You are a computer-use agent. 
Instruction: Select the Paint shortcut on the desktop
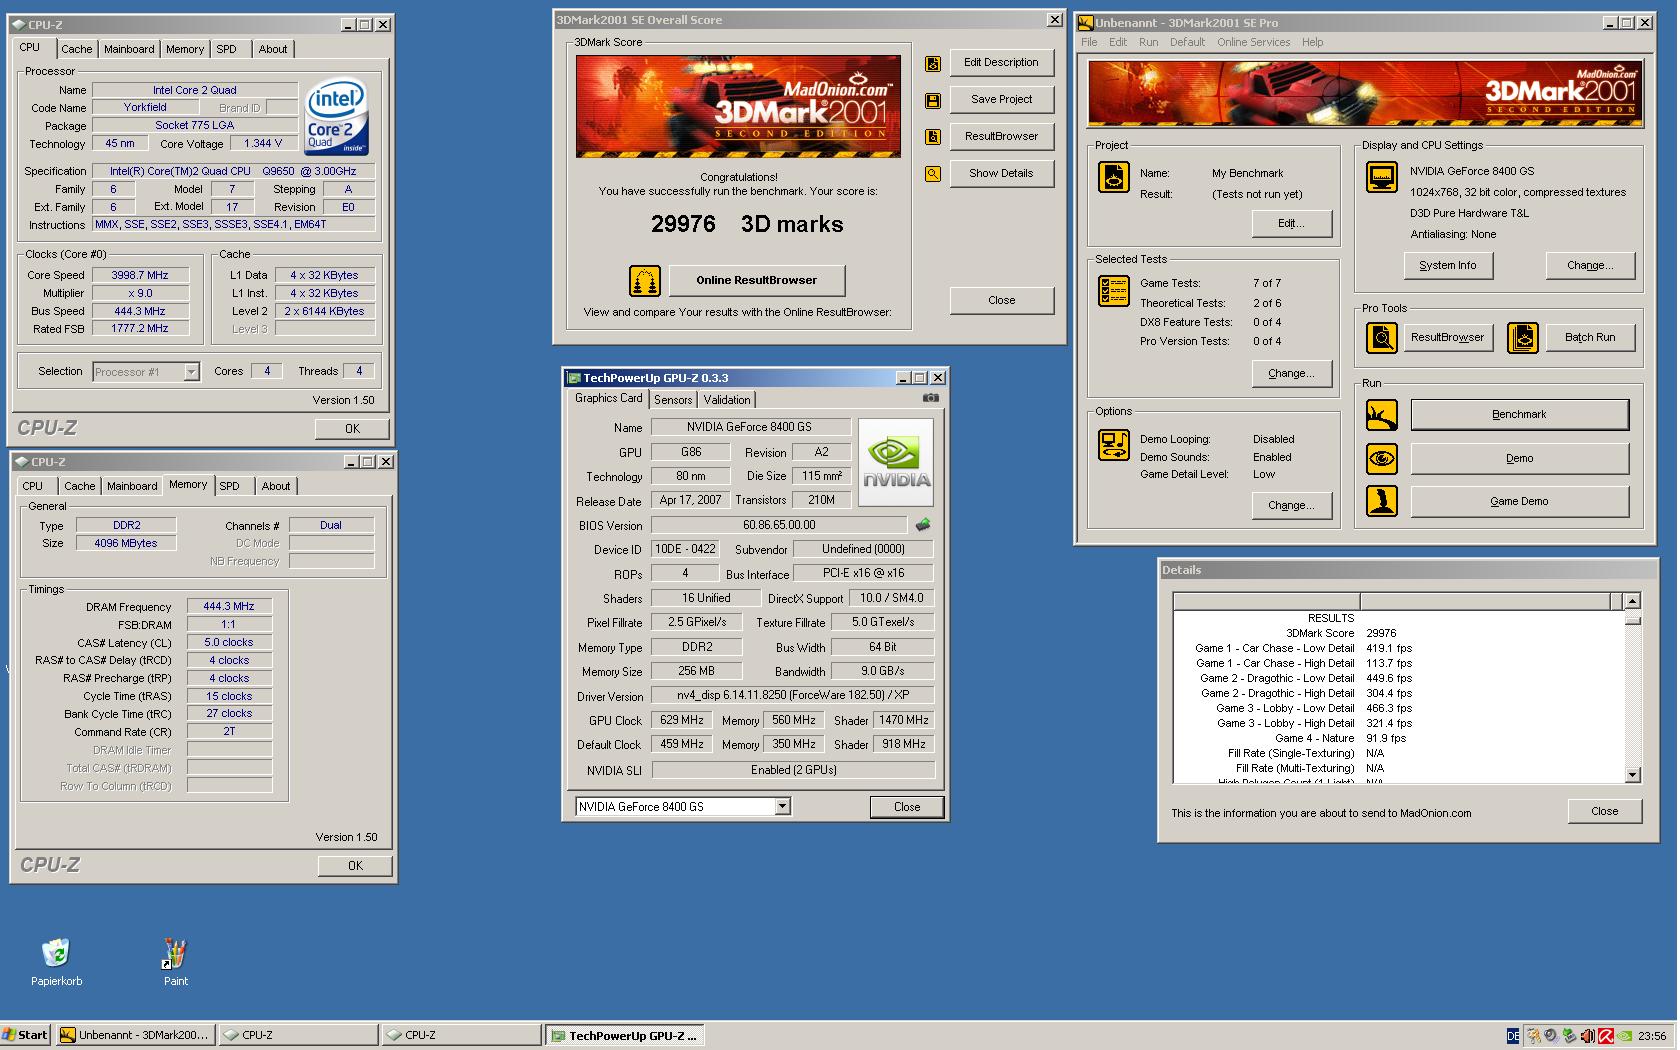[175, 962]
